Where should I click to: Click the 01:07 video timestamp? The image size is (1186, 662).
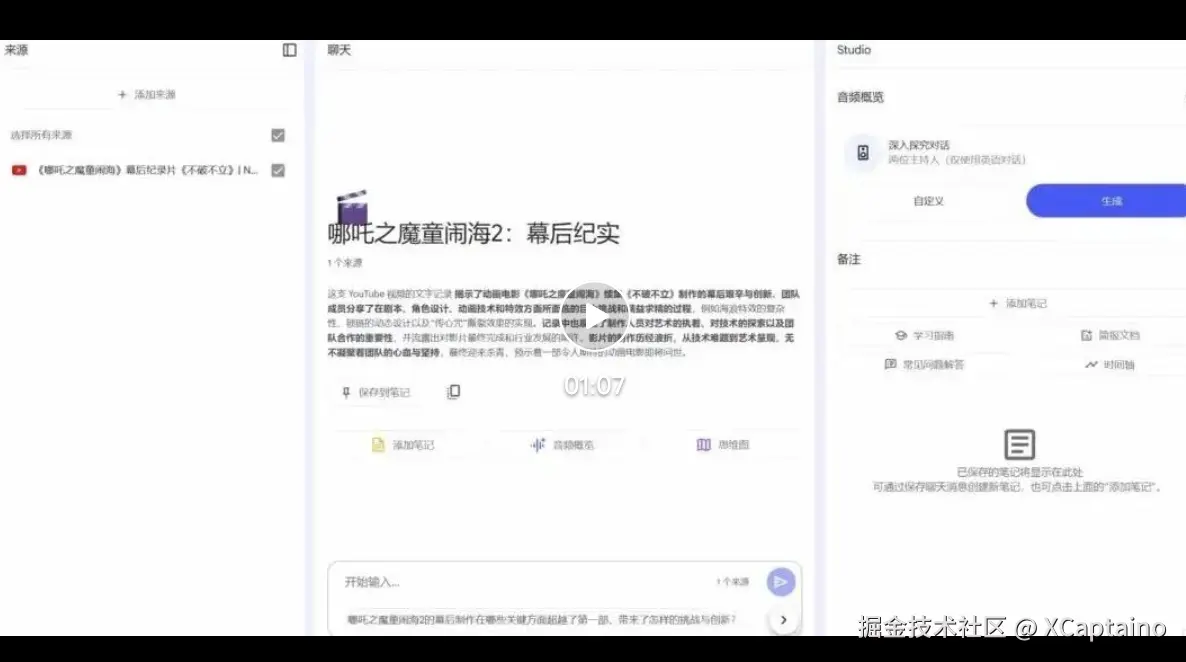click(595, 387)
